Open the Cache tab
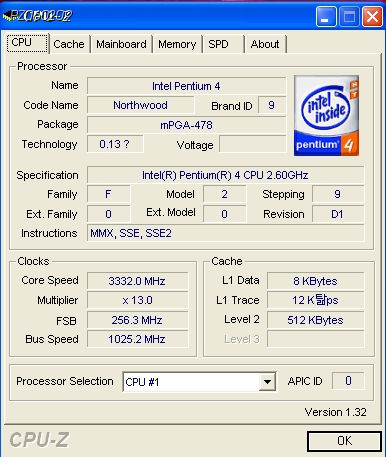 (x=69, y=44)
